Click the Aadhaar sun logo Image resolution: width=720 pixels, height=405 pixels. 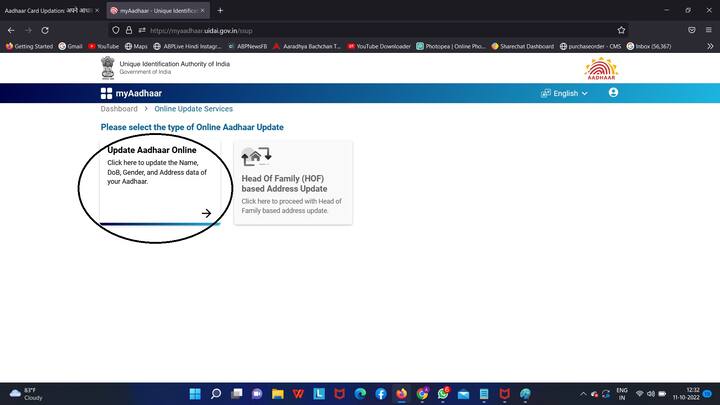click(601, 68)
